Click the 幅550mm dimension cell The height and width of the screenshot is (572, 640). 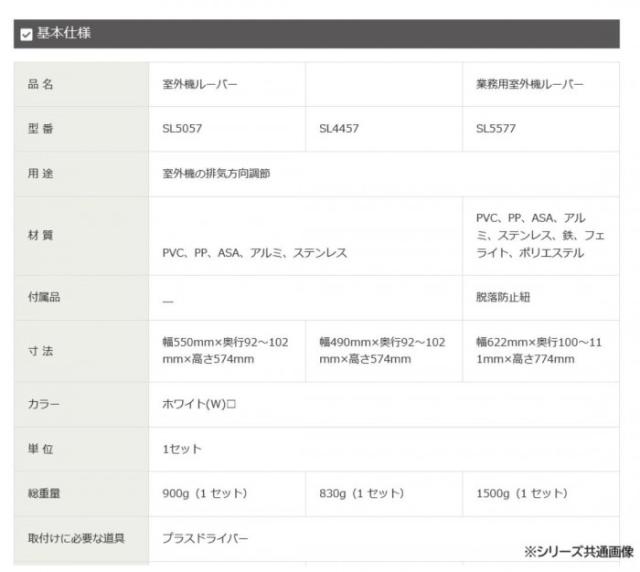click(225, 350)
